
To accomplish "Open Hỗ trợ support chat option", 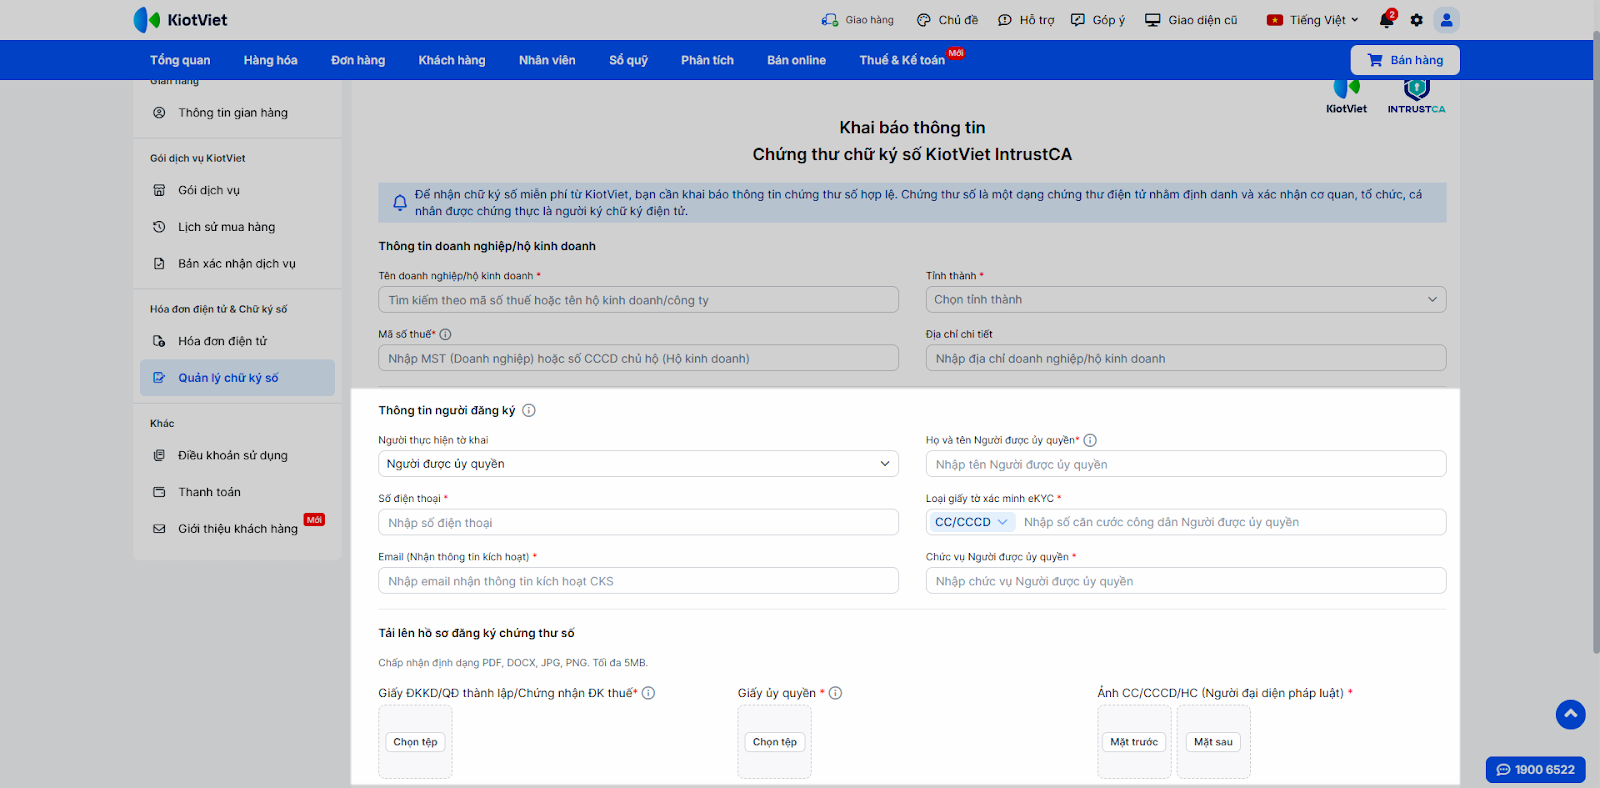I will (x=1026, y=20).
